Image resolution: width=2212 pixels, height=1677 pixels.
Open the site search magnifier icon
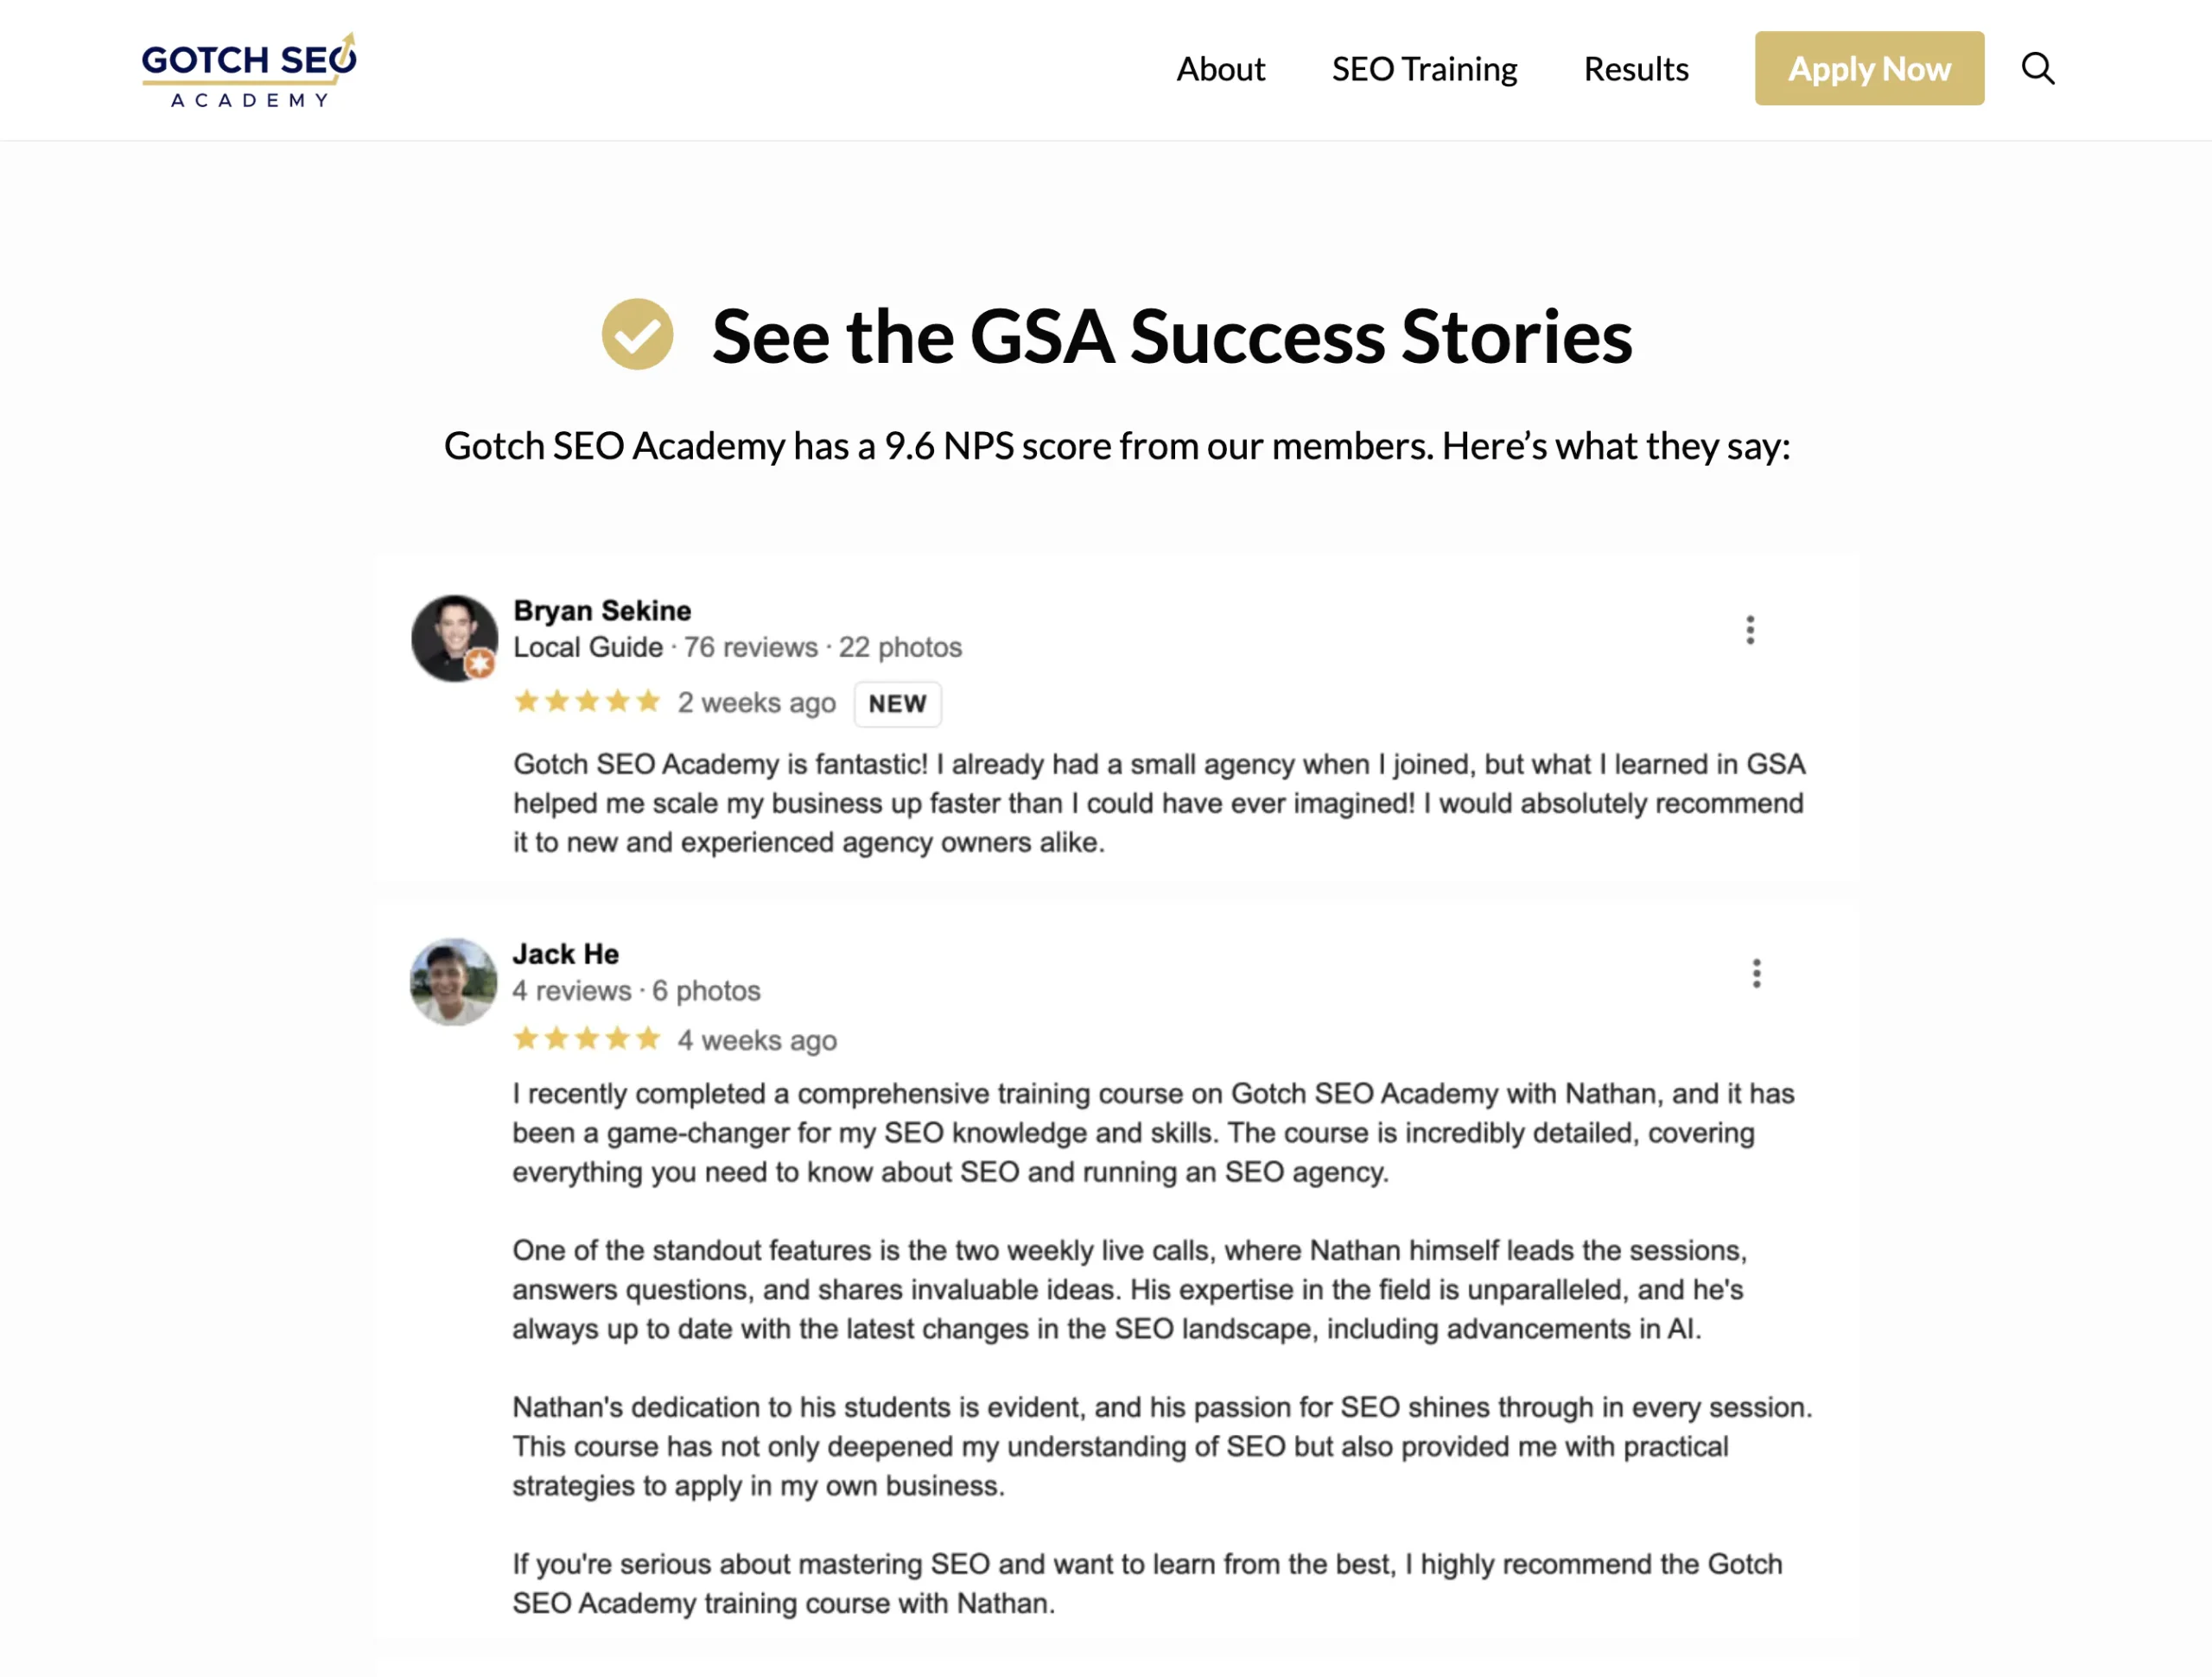[2037, 69]
